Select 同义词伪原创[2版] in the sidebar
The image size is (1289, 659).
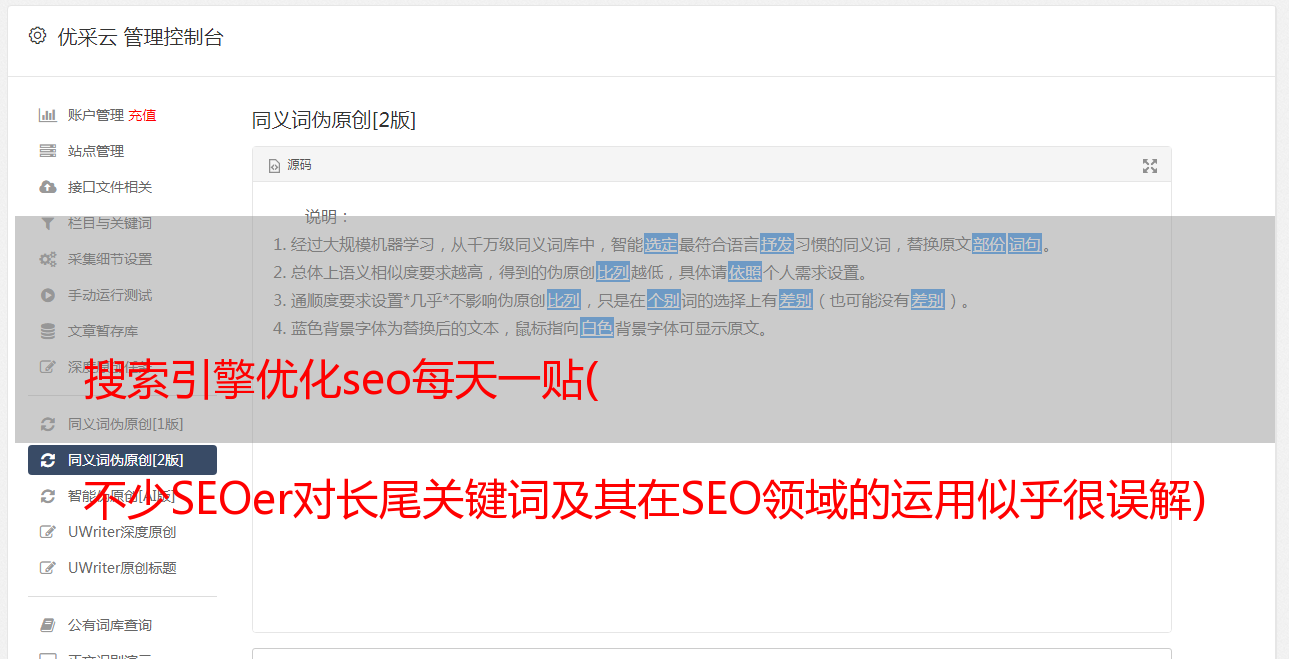click(122, 460)
